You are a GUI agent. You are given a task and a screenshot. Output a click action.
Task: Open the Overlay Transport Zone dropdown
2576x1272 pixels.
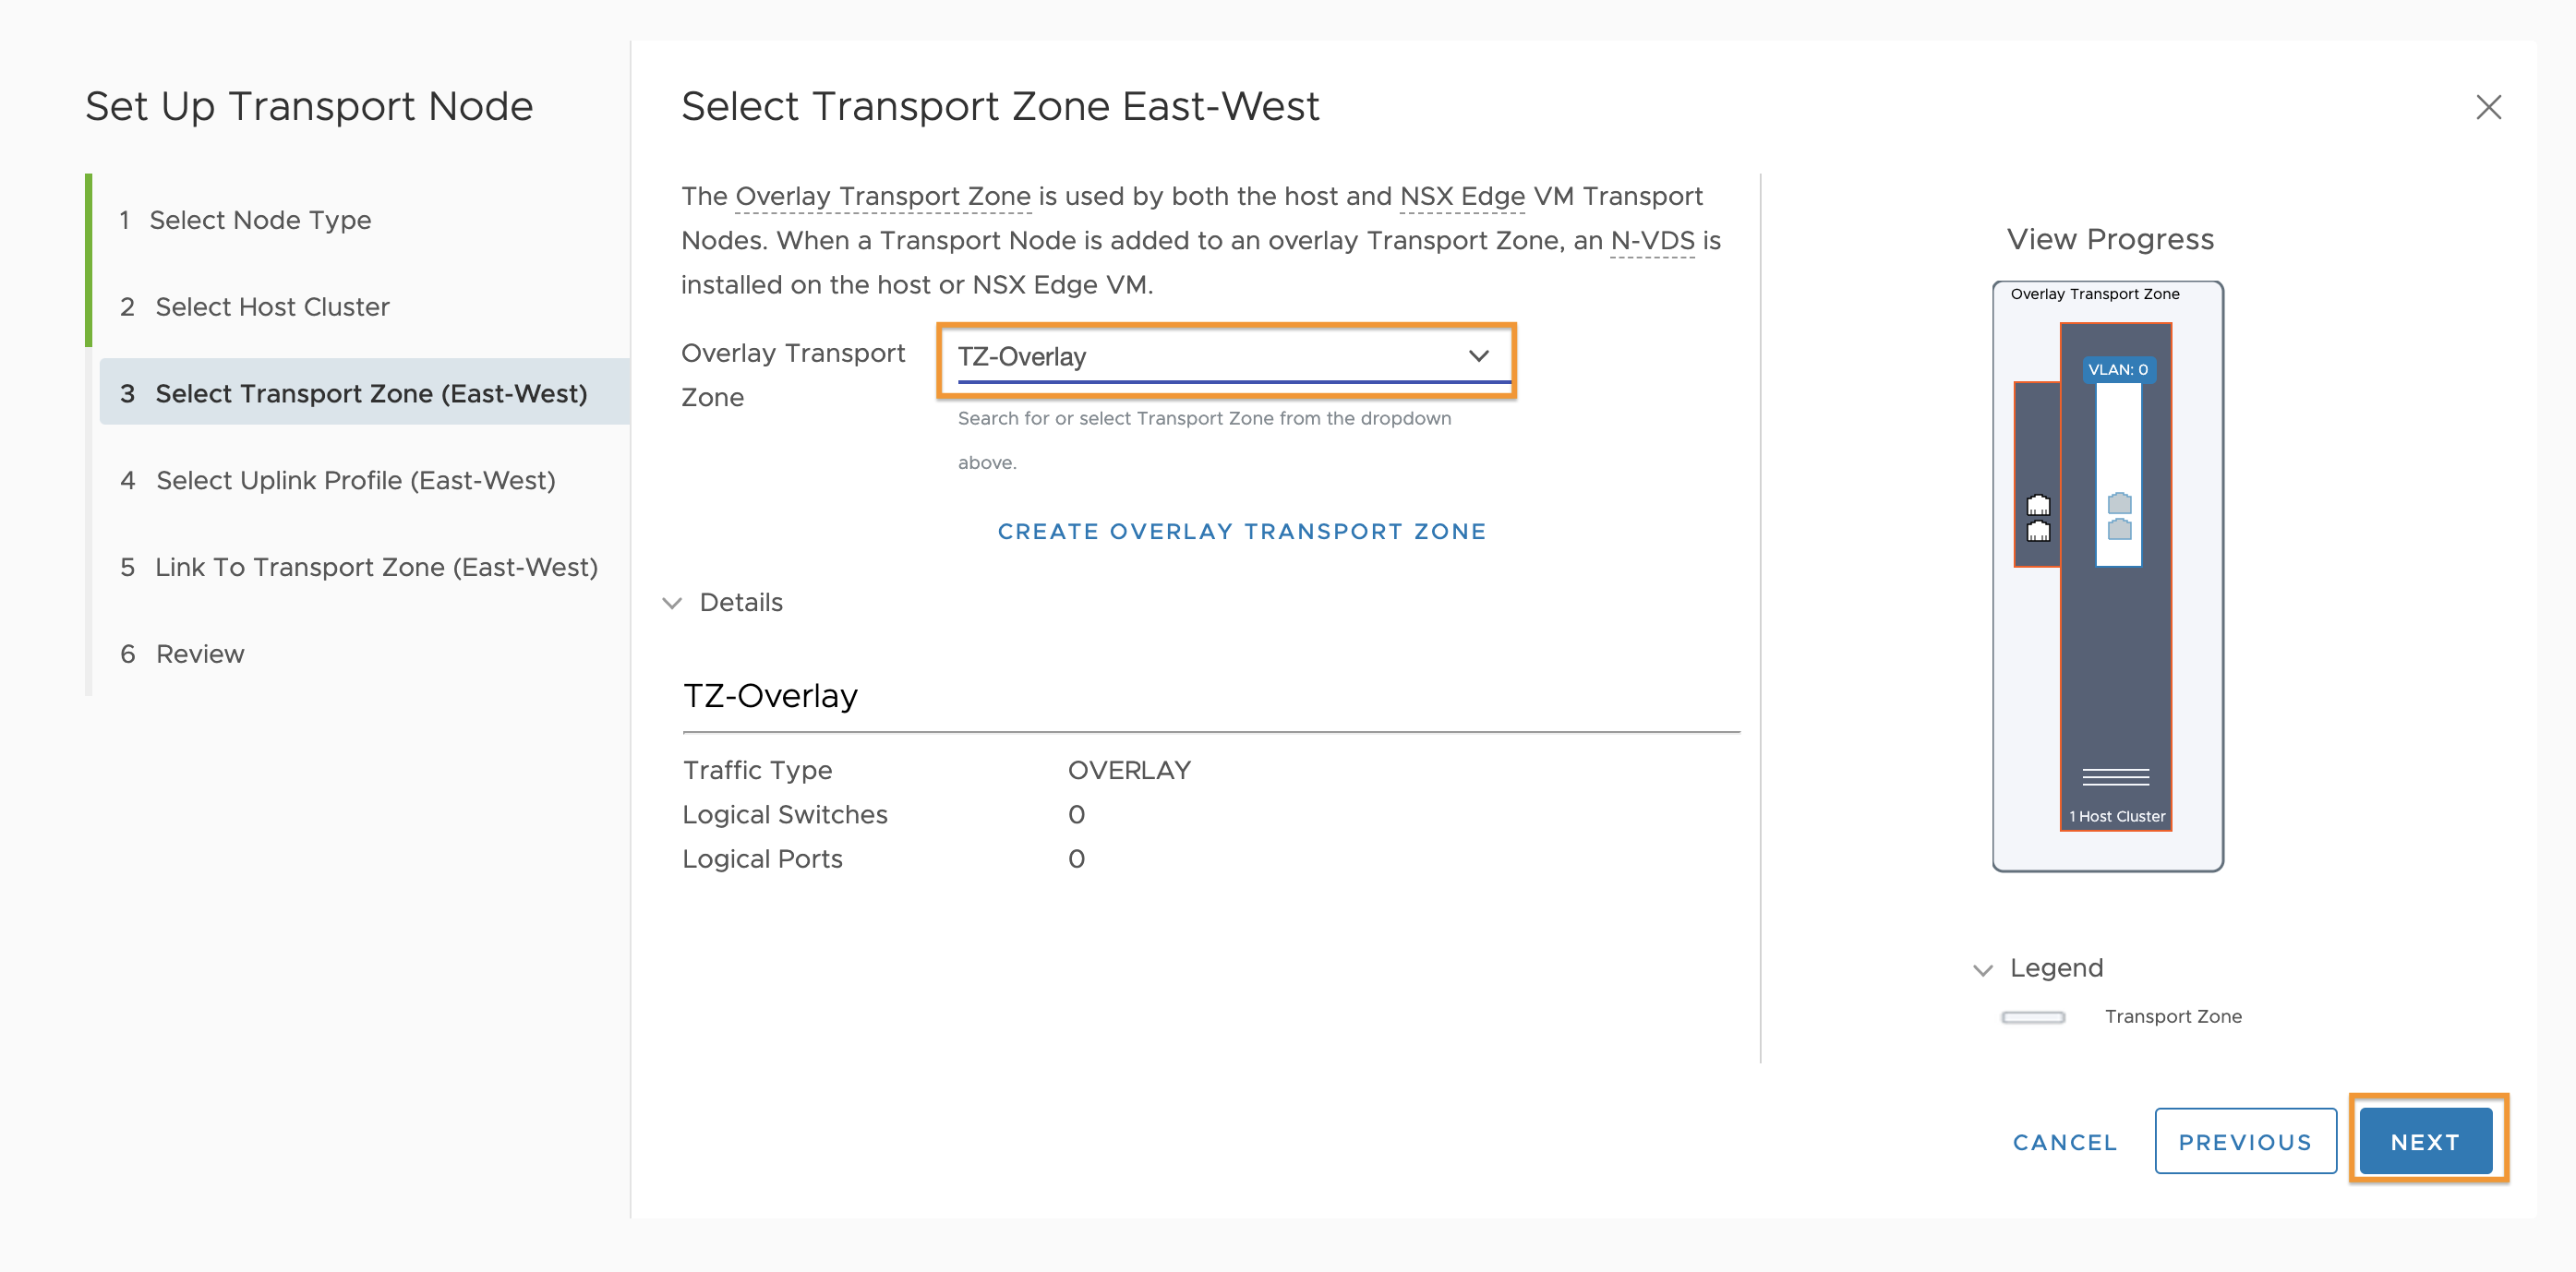coord(1478,356)
